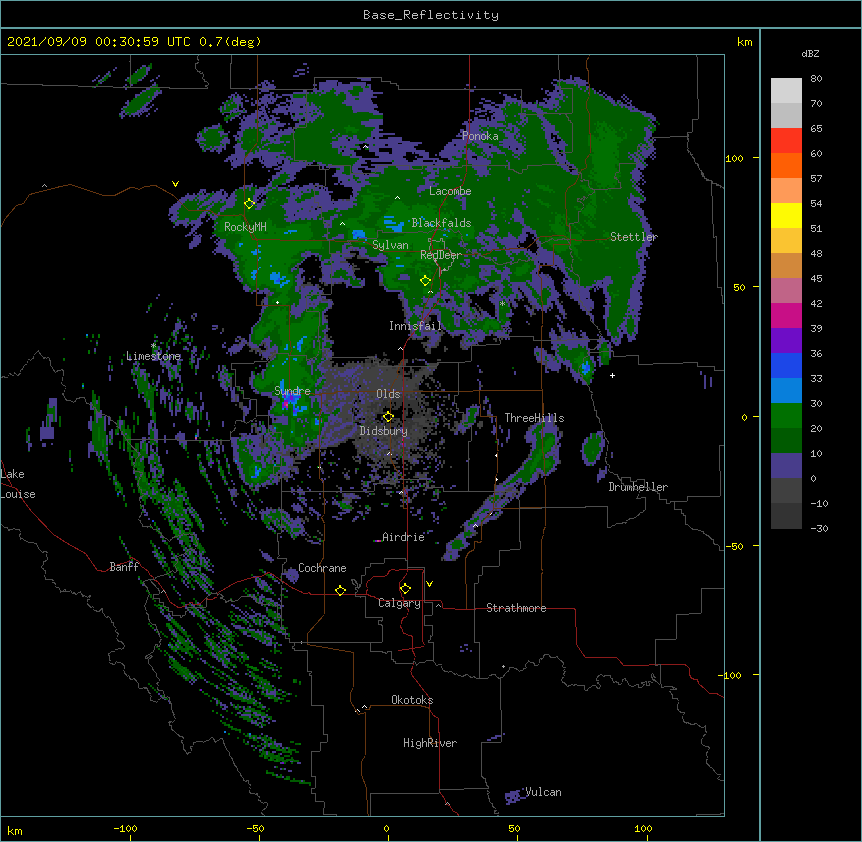Click the dBZ legend heading
Image resolution: width=862 pixels, height=842 pixels.
click(810, 53)
